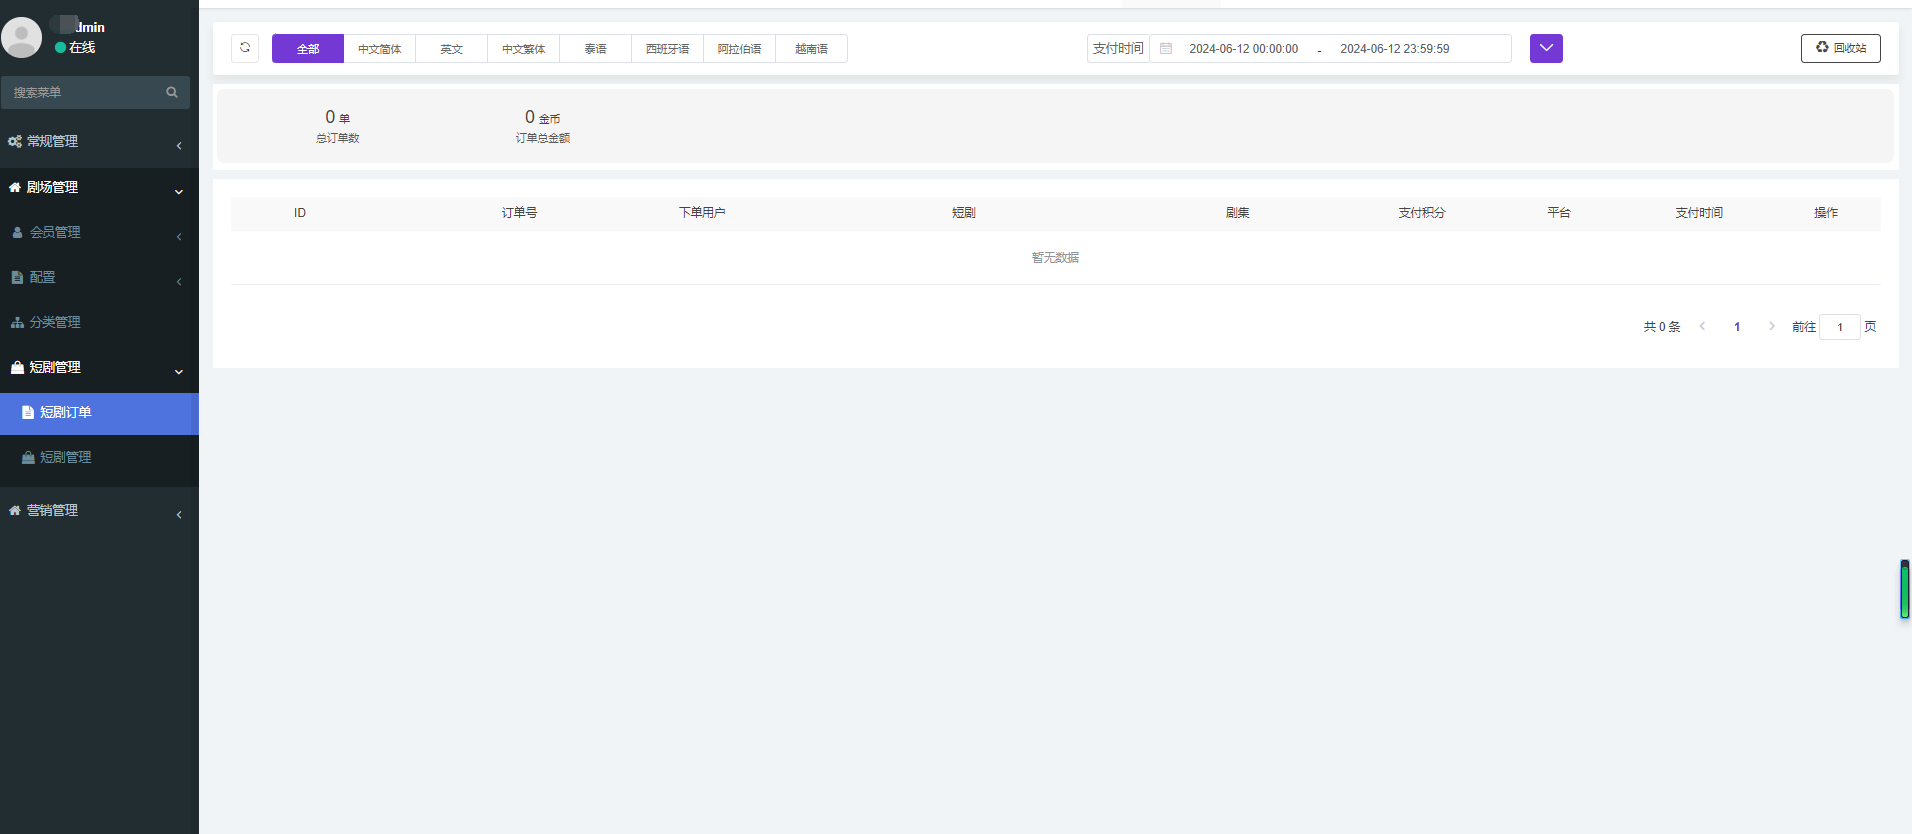Click the refresh icon button
The image size is (1912, 834).
point(245,48)
